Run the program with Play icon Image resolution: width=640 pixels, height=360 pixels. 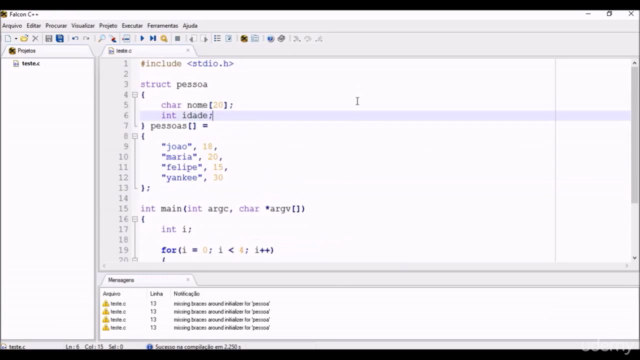pos(142,38)
